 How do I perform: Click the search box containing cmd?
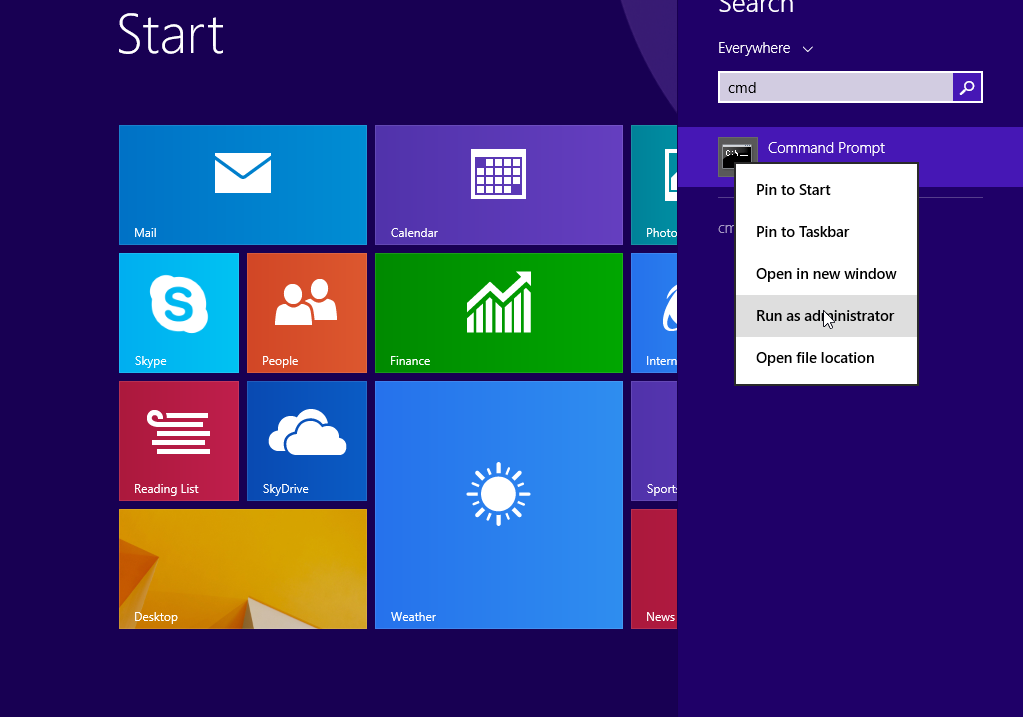click(836, 87)
